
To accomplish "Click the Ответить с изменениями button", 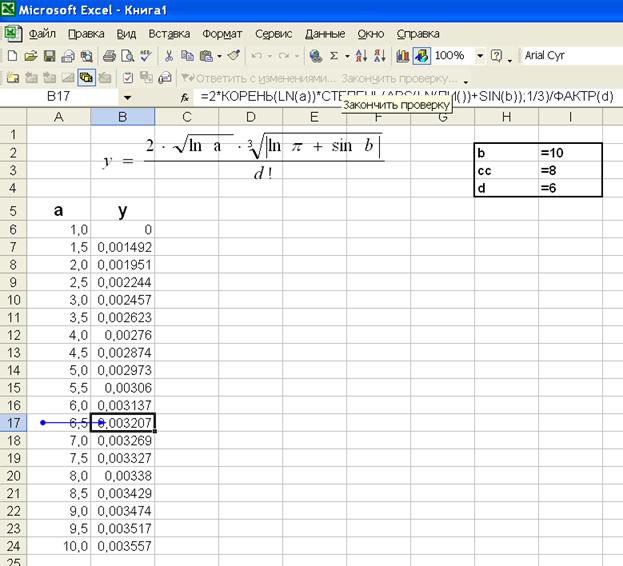I will click(x=258, y=78).
